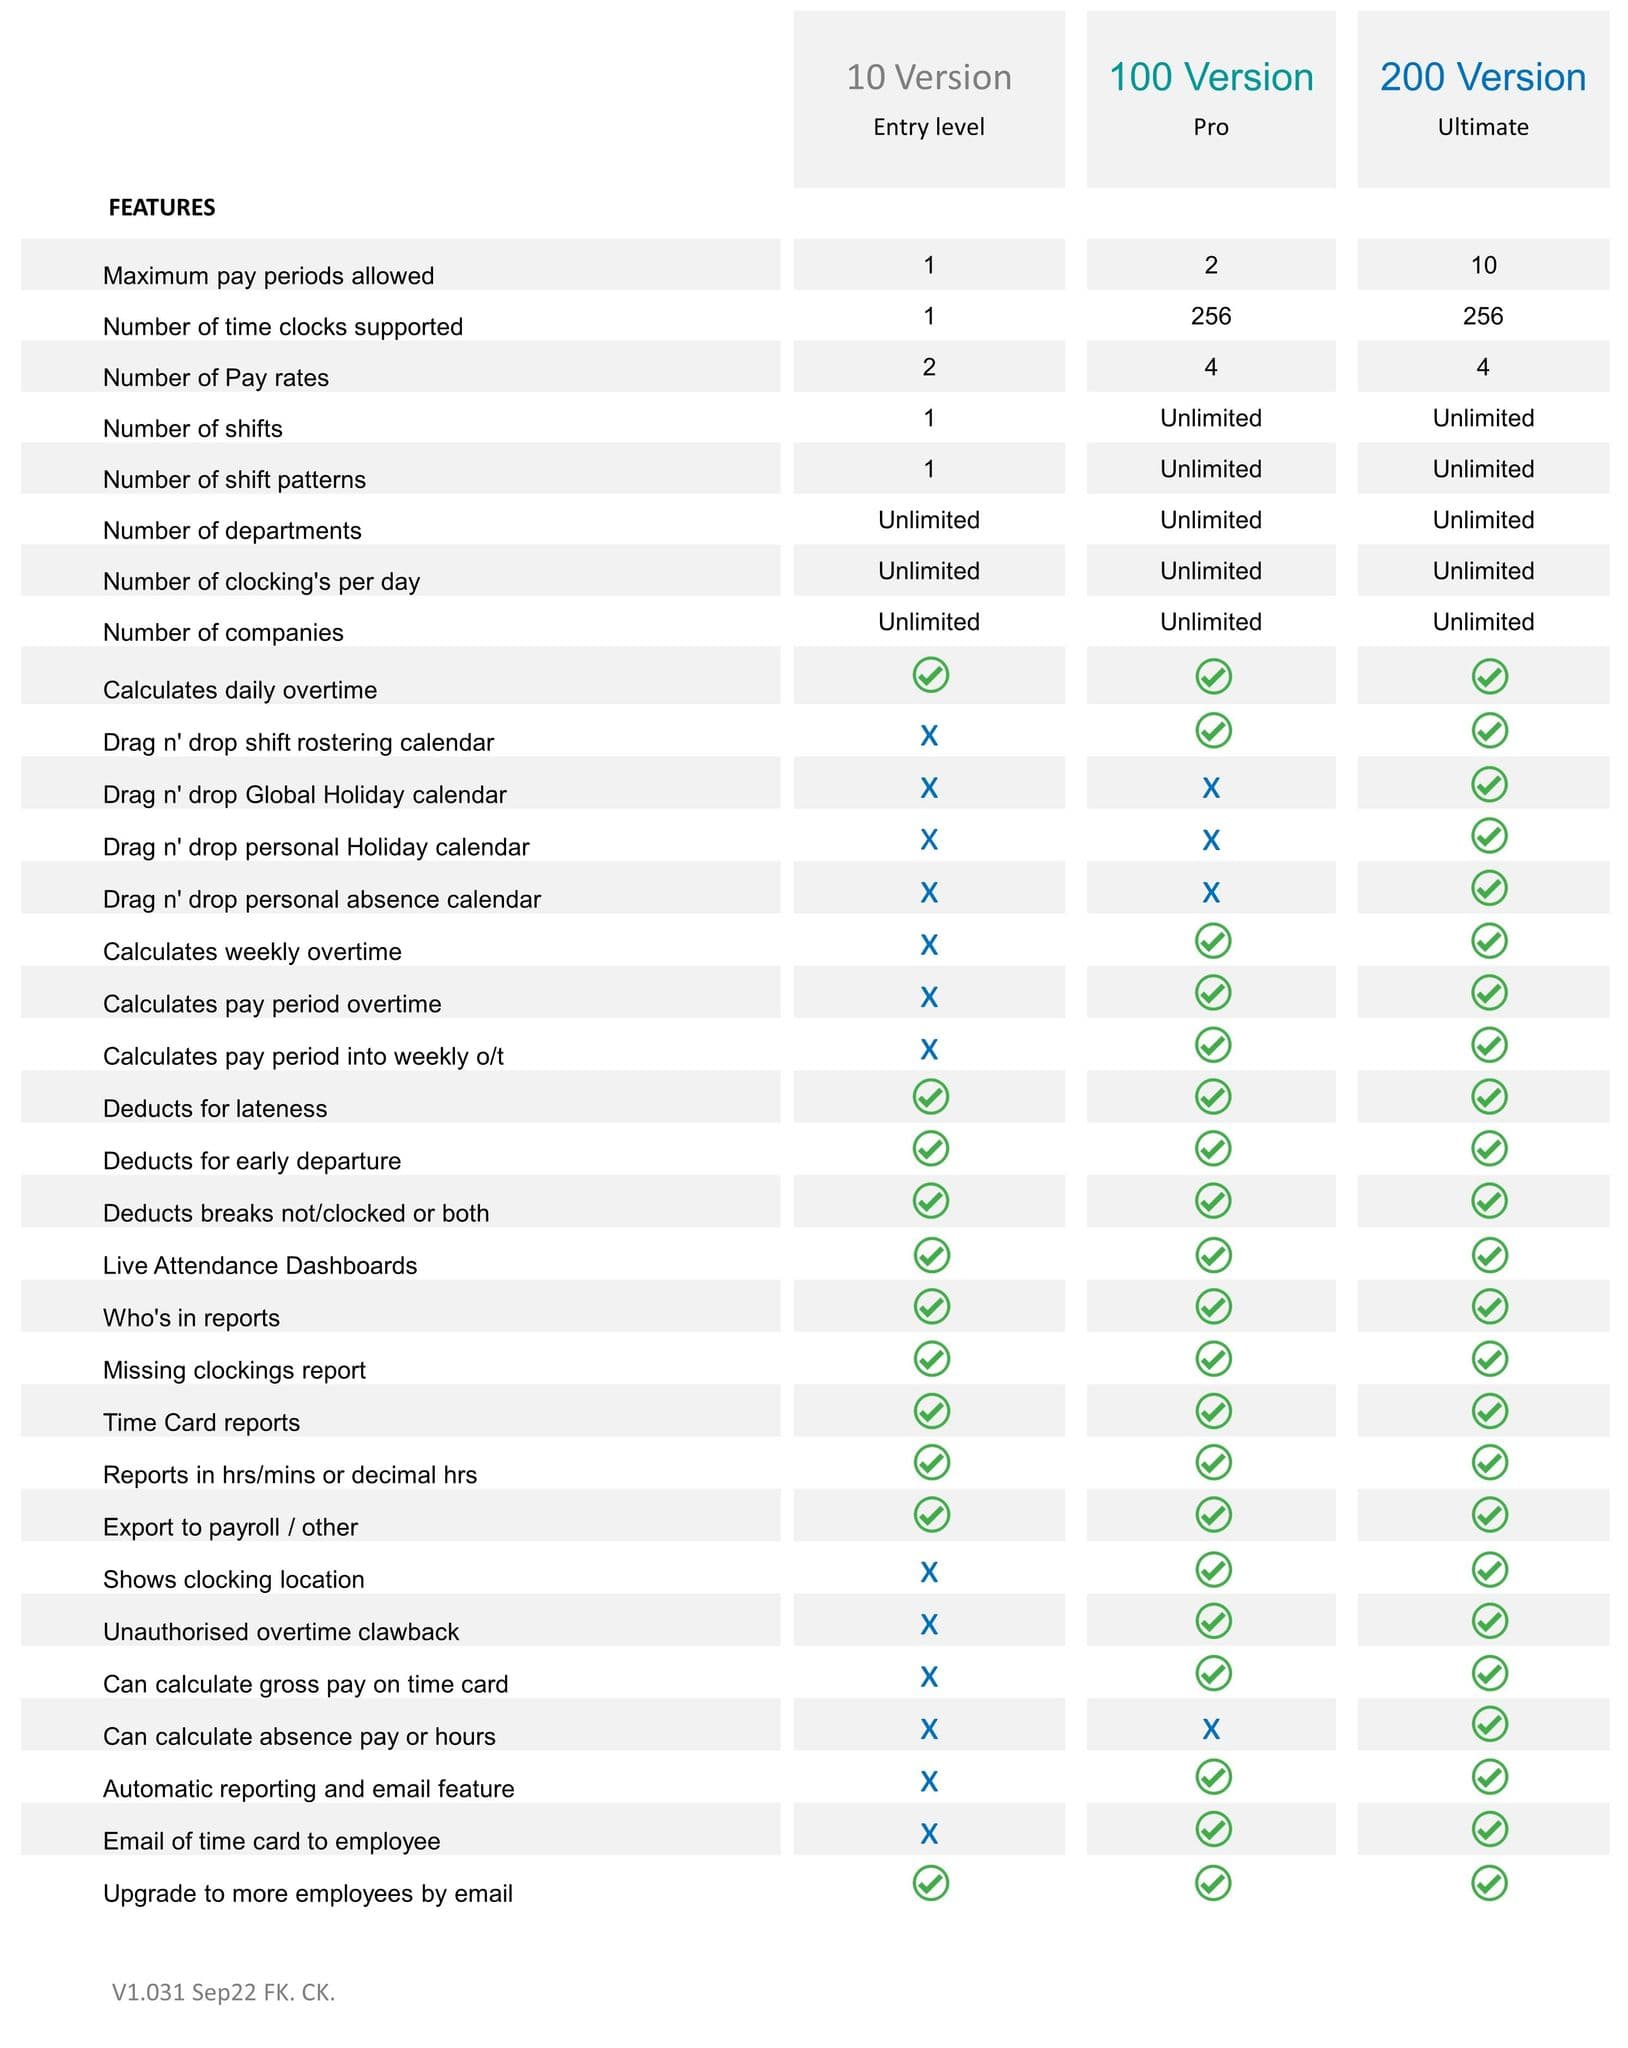Screen dimensions: 1628x2048
Task: Click the 10 Version X for shift rostering calendar
Action: click(x=929, y=736)
